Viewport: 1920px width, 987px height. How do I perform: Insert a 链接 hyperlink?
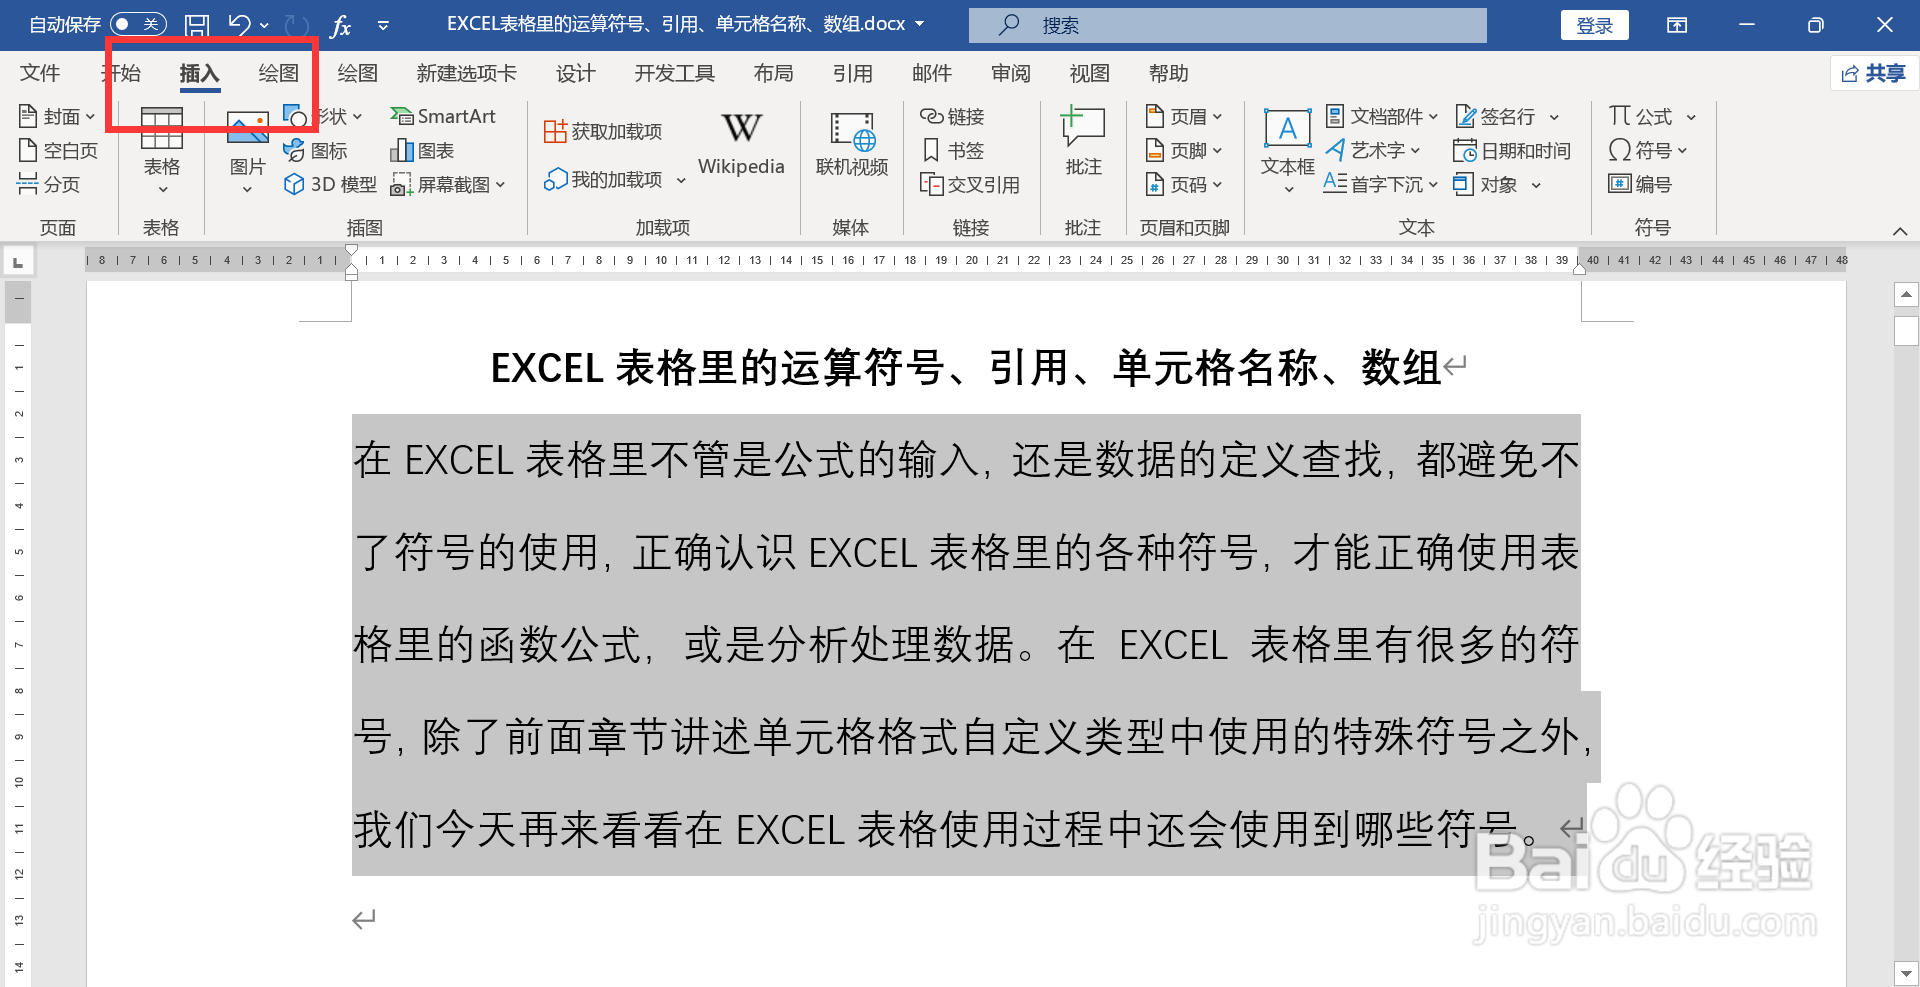(952, 116)
